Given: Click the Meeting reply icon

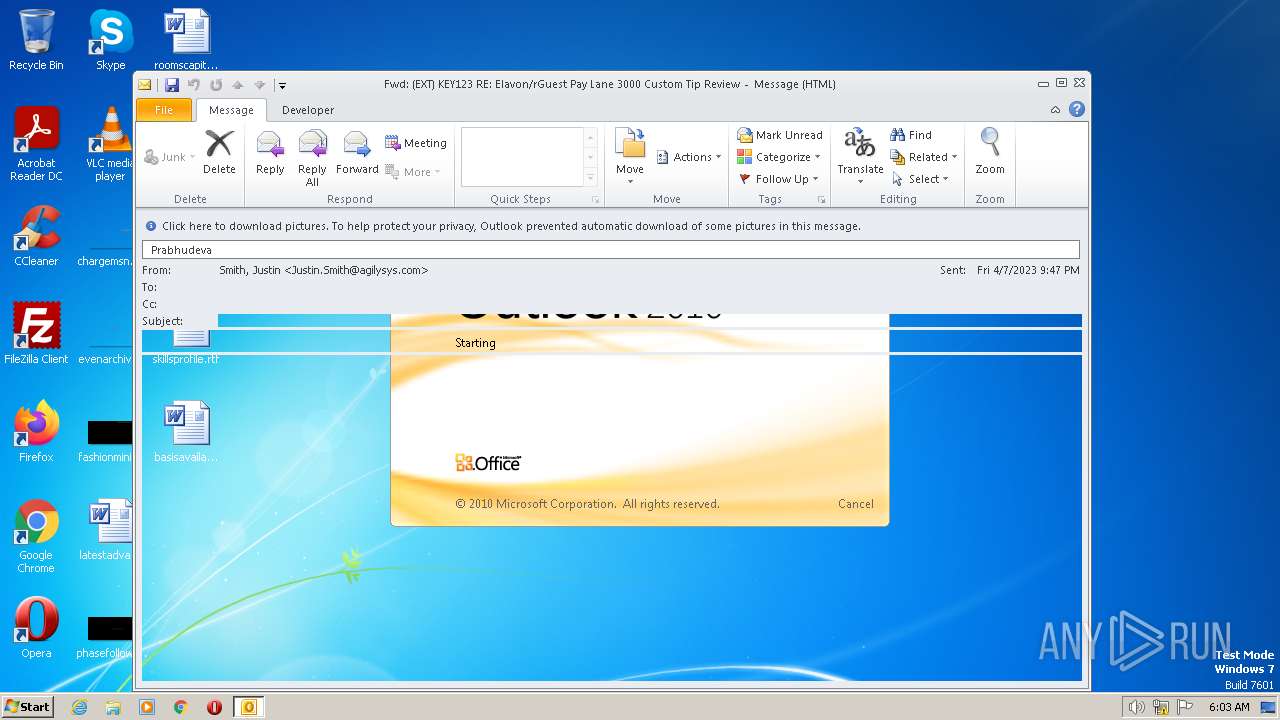Looking at the screenshot, I should pyautogui.click(x=416, y=143).
